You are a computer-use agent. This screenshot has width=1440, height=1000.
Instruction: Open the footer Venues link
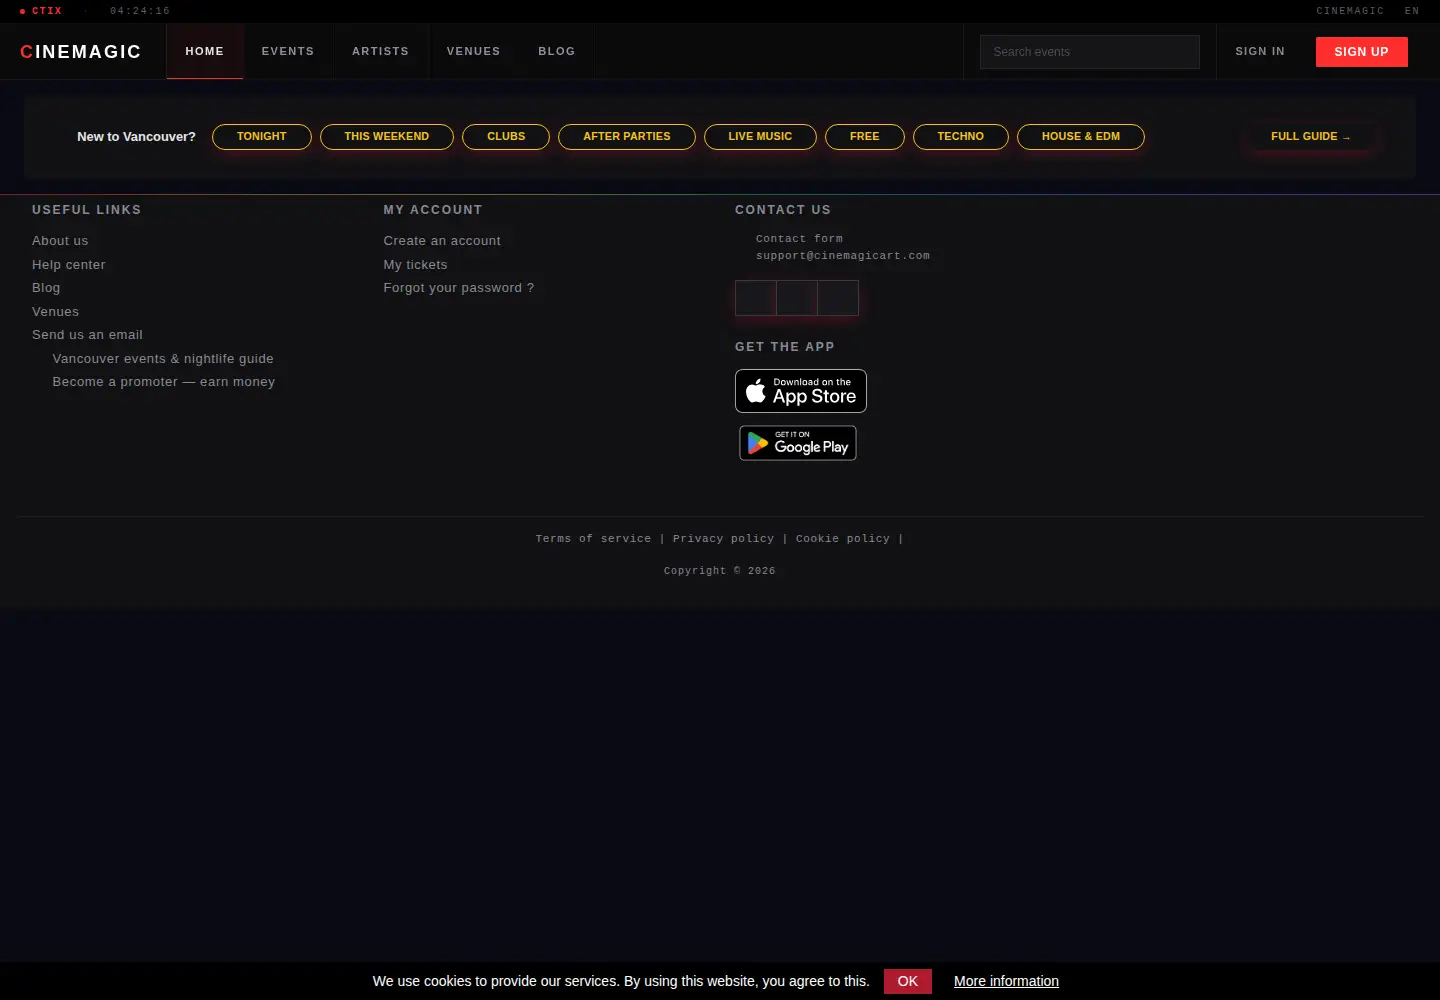[x=55, y=312]
